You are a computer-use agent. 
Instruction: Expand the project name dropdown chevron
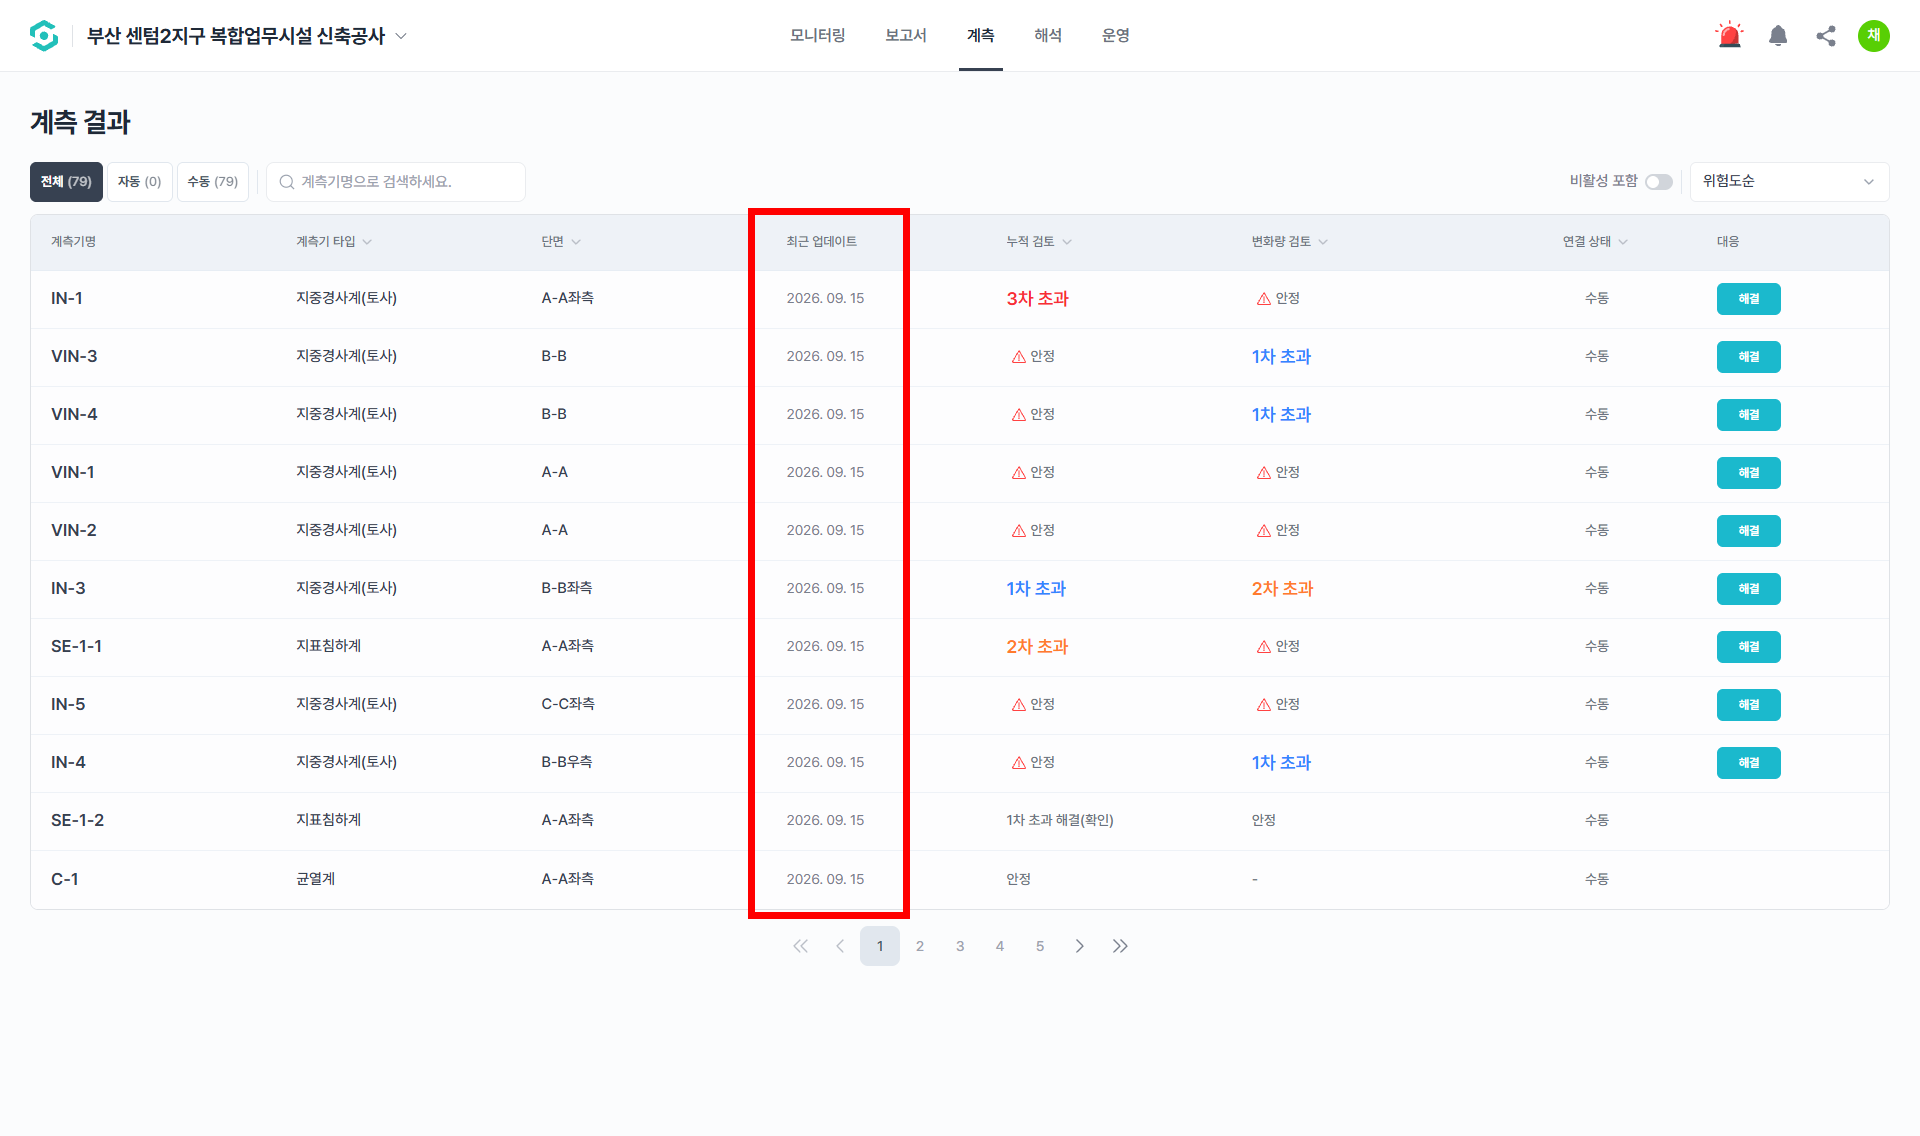point(401,36)
